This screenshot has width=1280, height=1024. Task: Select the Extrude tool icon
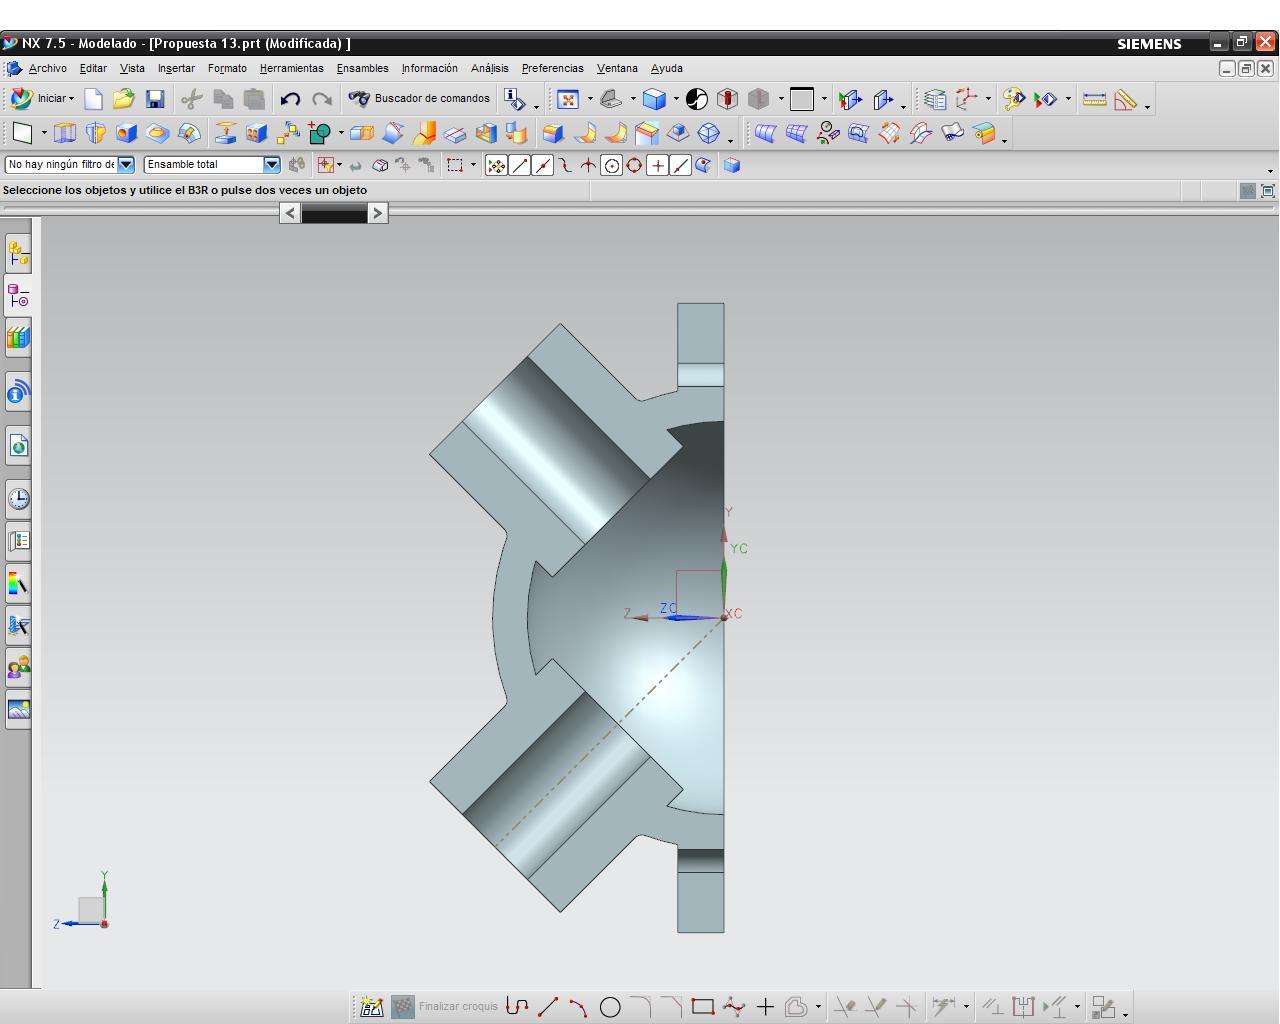[64, 133]
